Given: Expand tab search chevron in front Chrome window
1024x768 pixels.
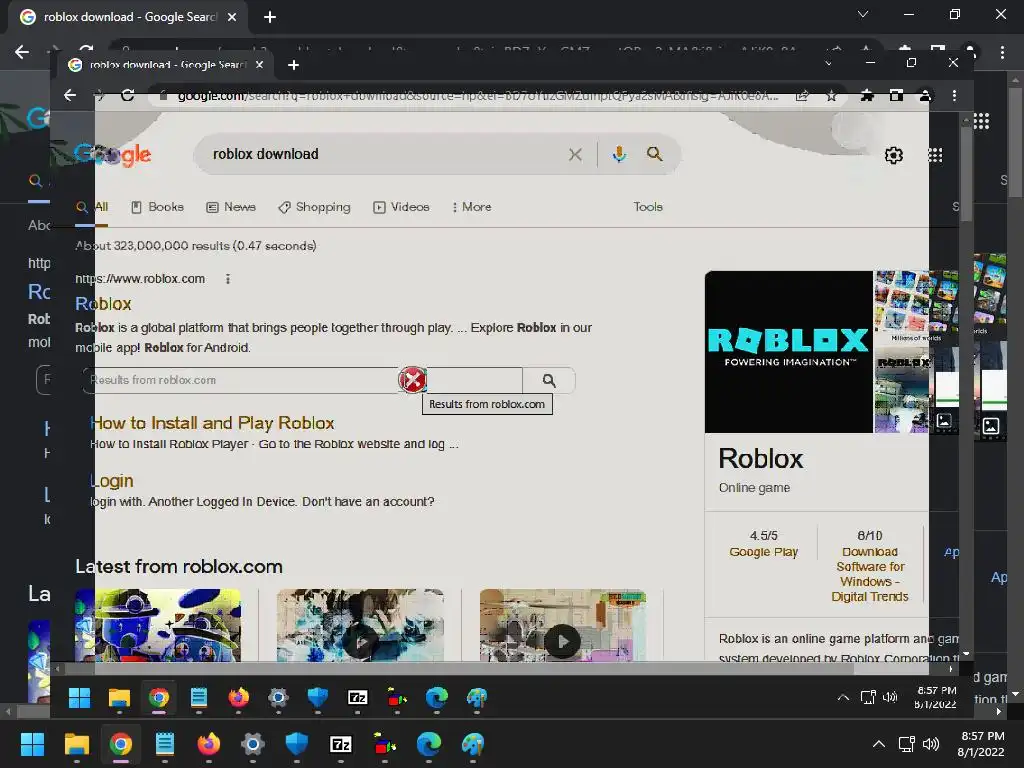Looking at the screenshot, I should (828, 63).
